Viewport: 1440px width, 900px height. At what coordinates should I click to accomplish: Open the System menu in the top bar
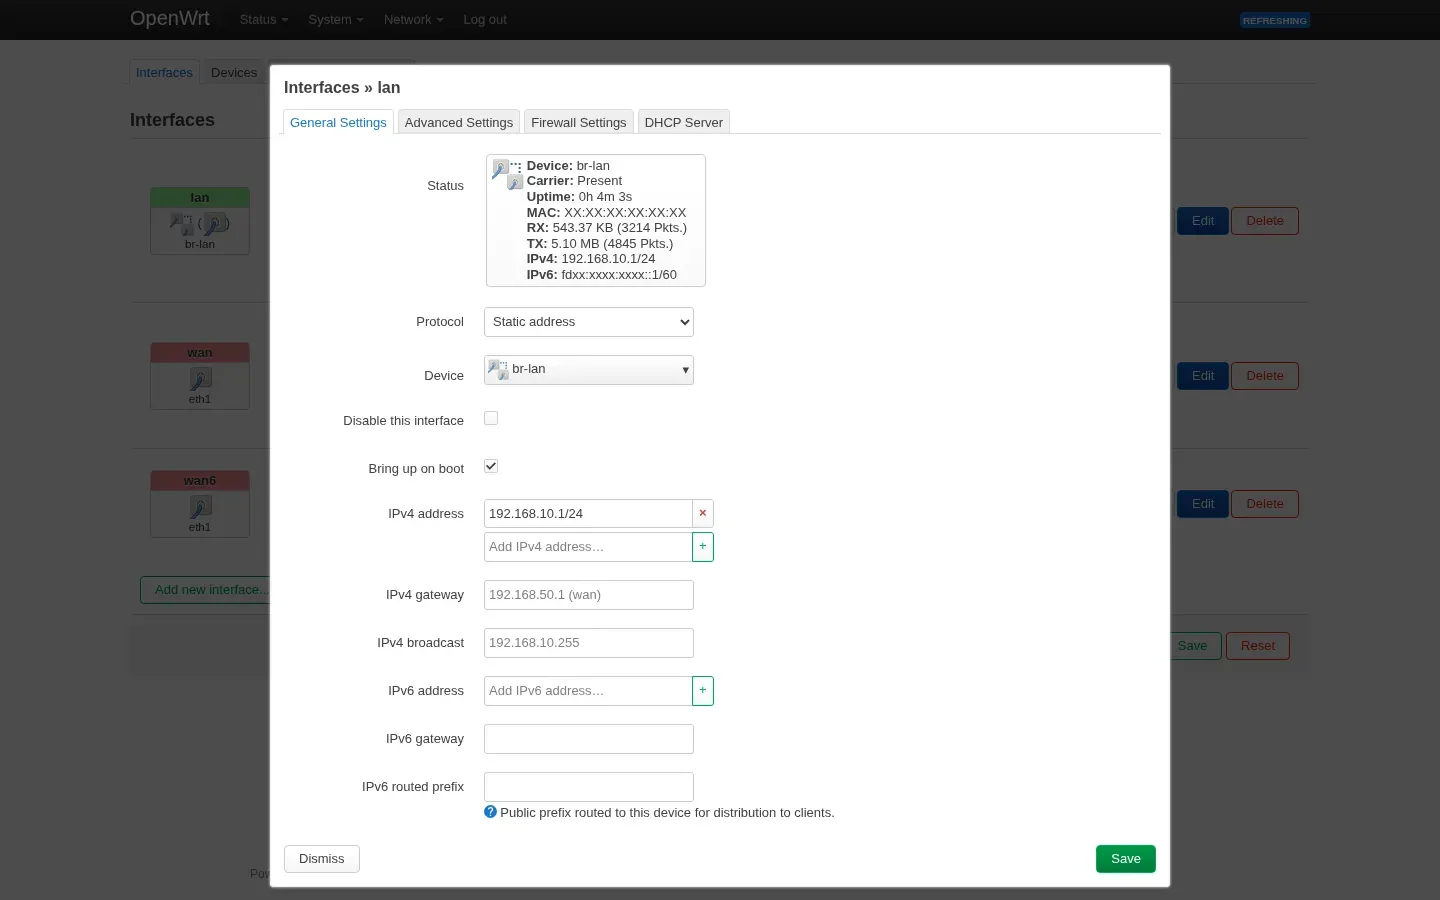[336, 19]
